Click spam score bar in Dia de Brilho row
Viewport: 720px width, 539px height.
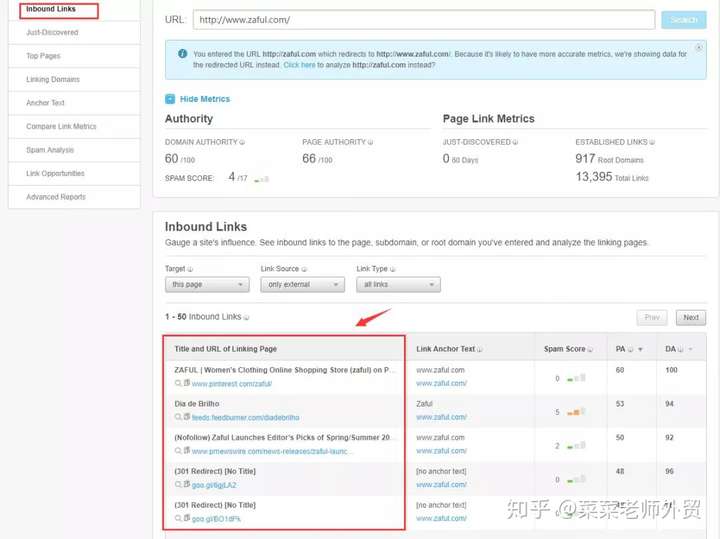[576, 412]
